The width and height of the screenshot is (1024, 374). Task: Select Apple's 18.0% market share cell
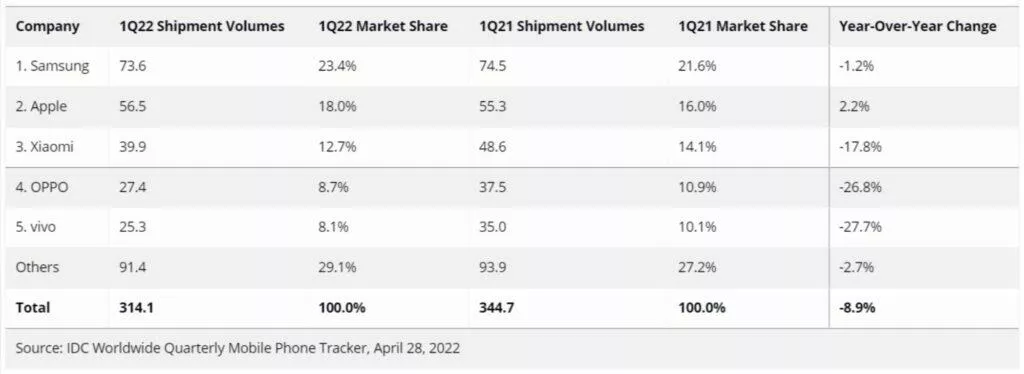coord(337,106)
